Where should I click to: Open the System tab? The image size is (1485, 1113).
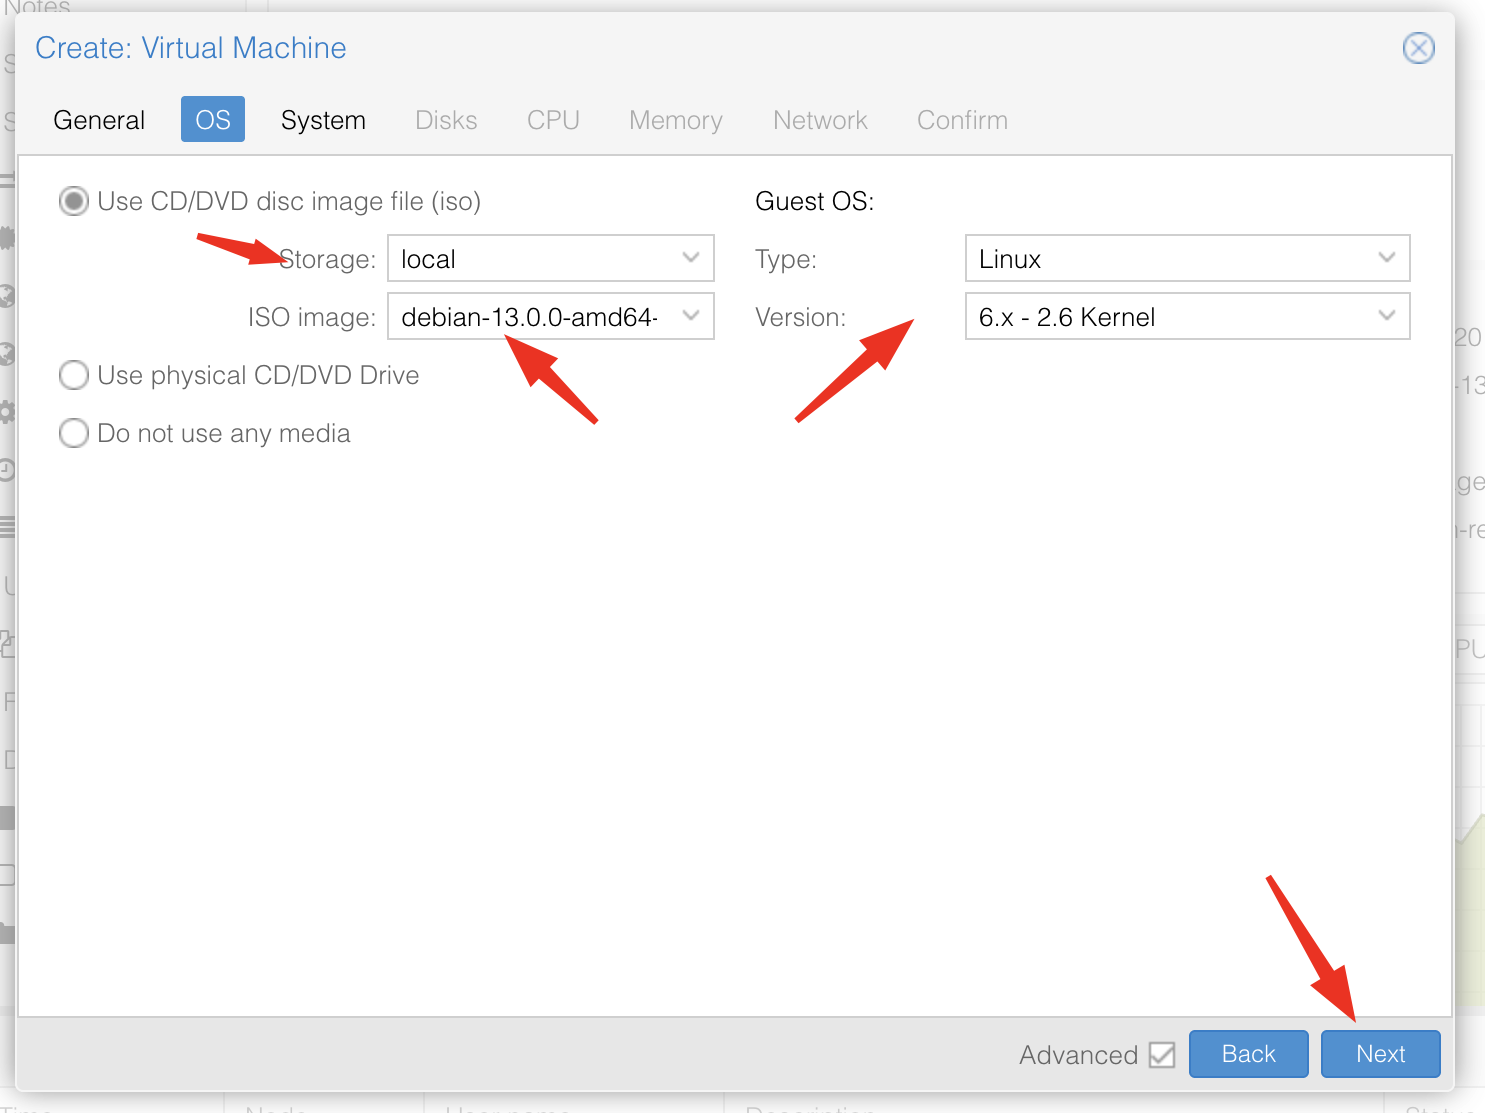click(x=323, y=120)
